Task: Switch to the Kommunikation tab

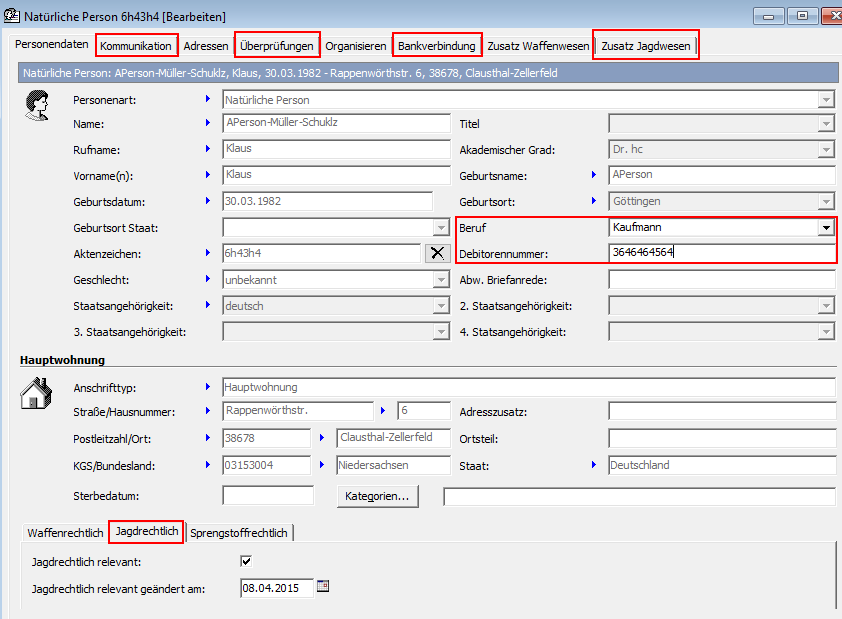Action: (136, 46)
